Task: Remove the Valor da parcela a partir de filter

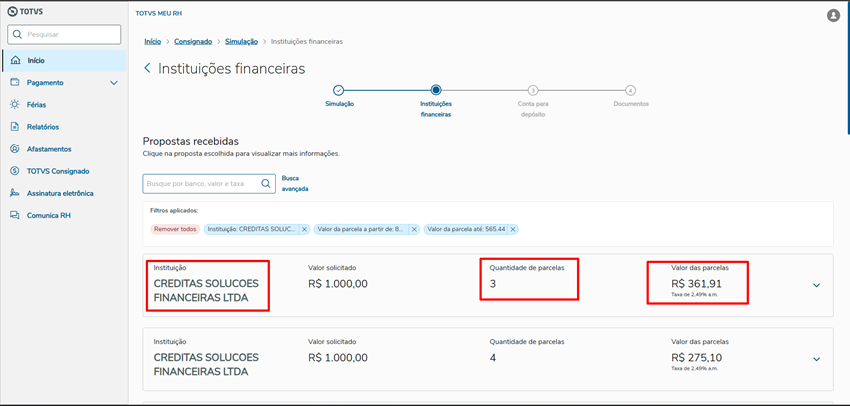Action: [x=414, y=229]
